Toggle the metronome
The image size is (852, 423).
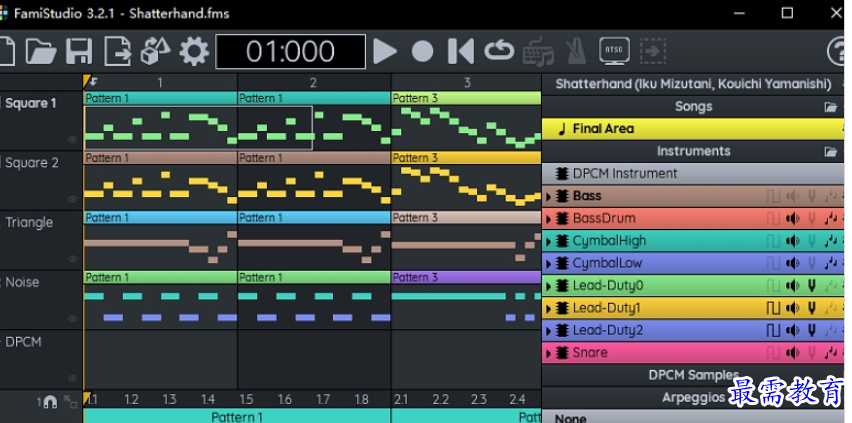(x=576, y=52)
